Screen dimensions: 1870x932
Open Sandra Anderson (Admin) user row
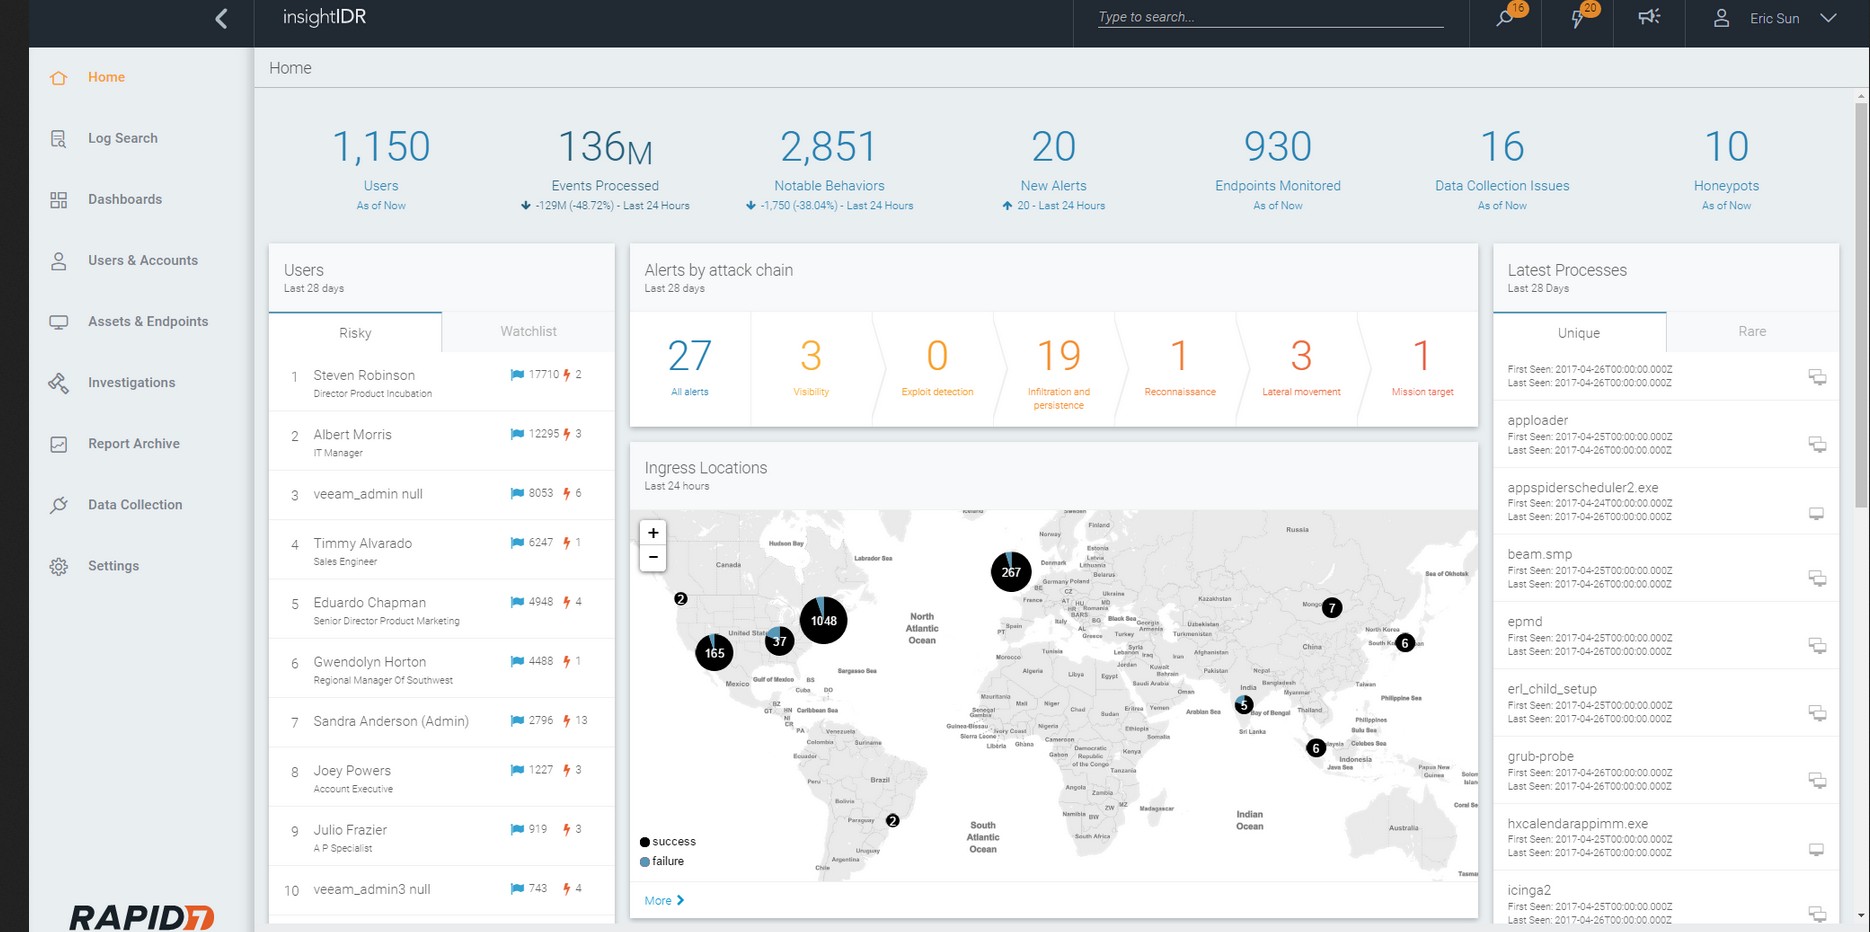click(x=441, y=721)
